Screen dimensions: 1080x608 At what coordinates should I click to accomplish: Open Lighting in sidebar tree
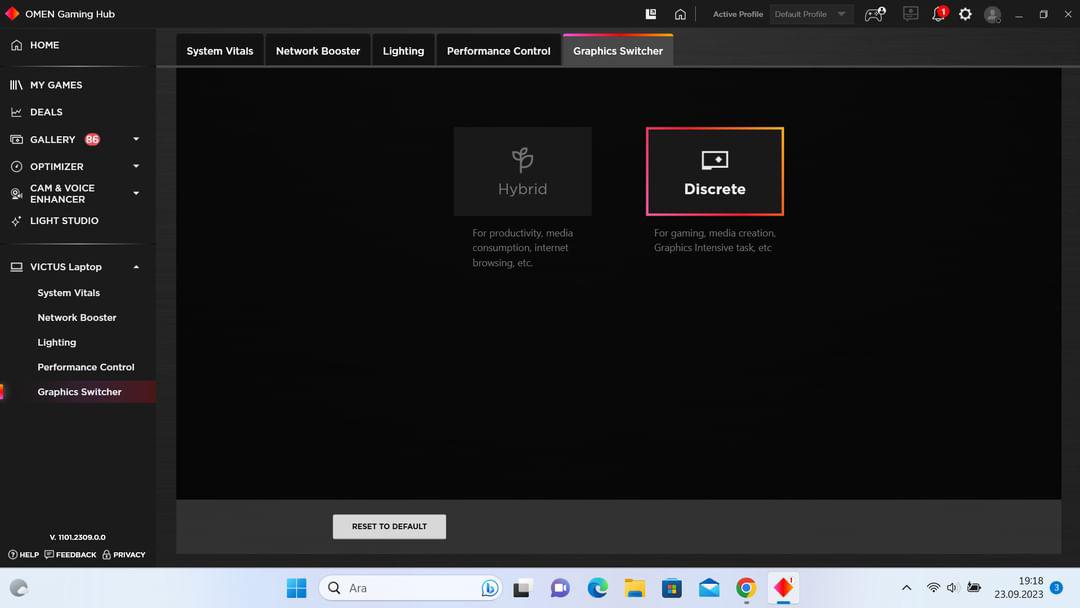(56, 342)
